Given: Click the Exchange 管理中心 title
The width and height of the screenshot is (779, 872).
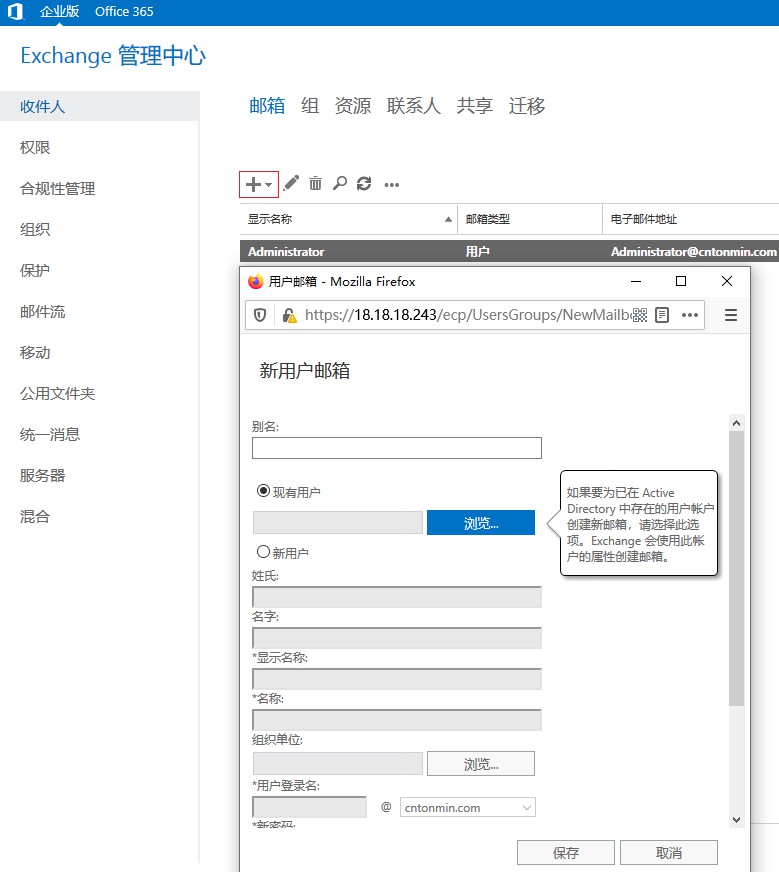Looking at the screenshot, I should 113,56.
